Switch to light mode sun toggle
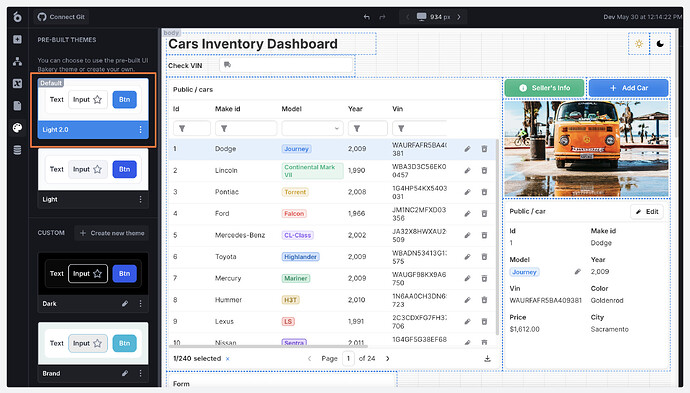Viewport: 690px width, 393px height. [x=639, y=44]
